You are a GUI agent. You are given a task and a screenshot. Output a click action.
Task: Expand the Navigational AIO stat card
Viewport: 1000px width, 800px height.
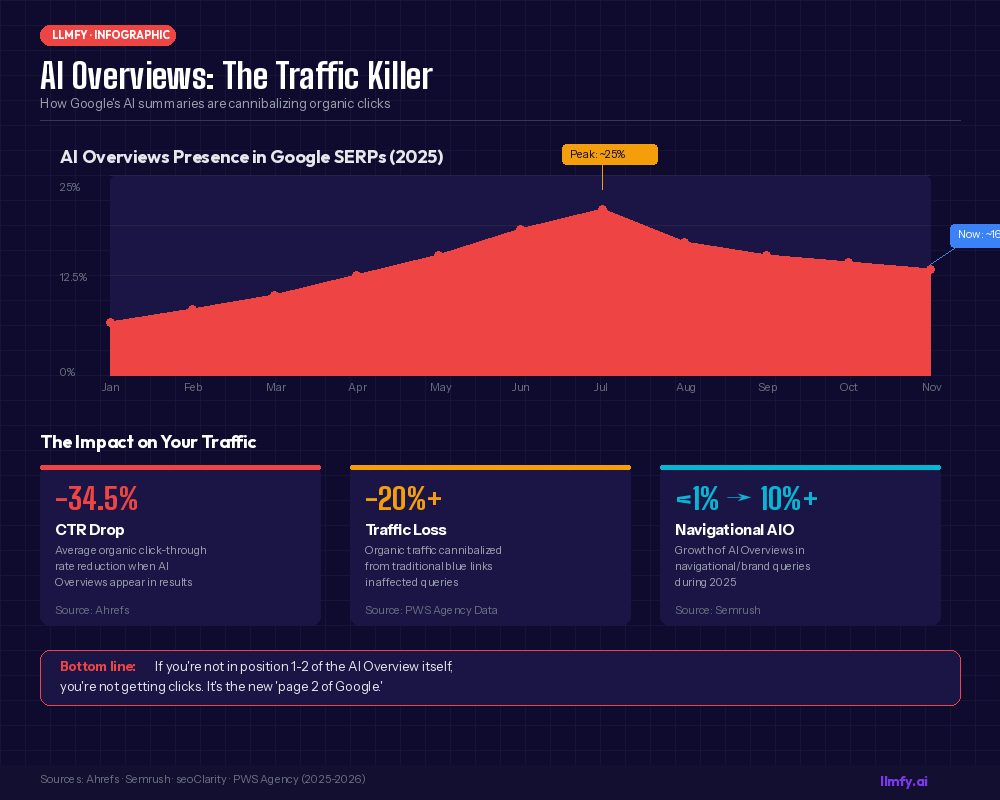click(800, 545)
